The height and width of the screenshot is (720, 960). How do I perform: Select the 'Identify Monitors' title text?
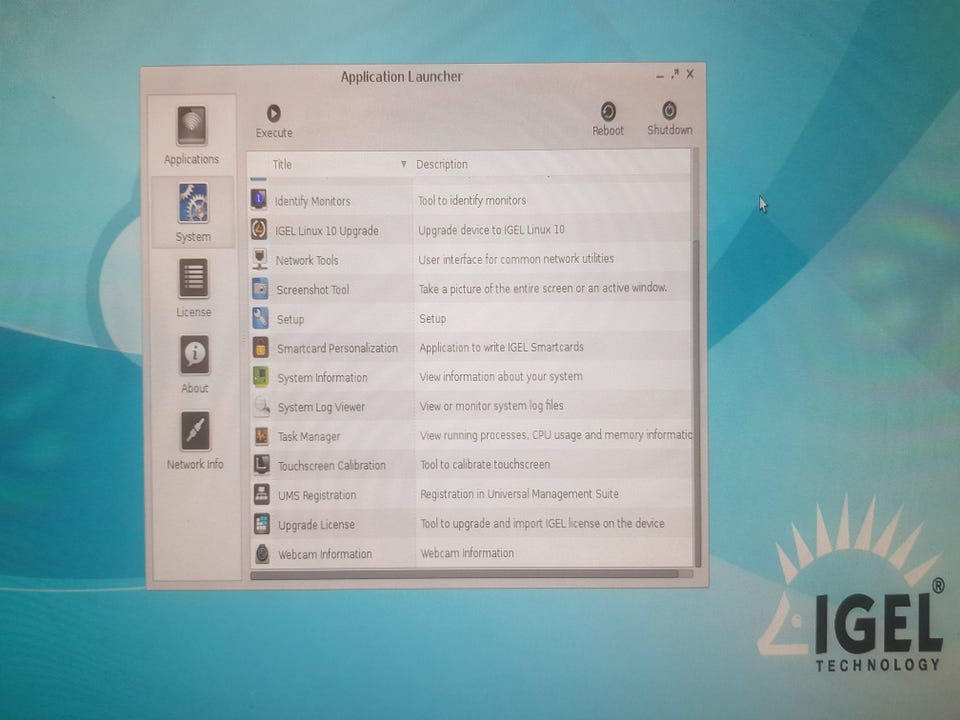point(312,201)
